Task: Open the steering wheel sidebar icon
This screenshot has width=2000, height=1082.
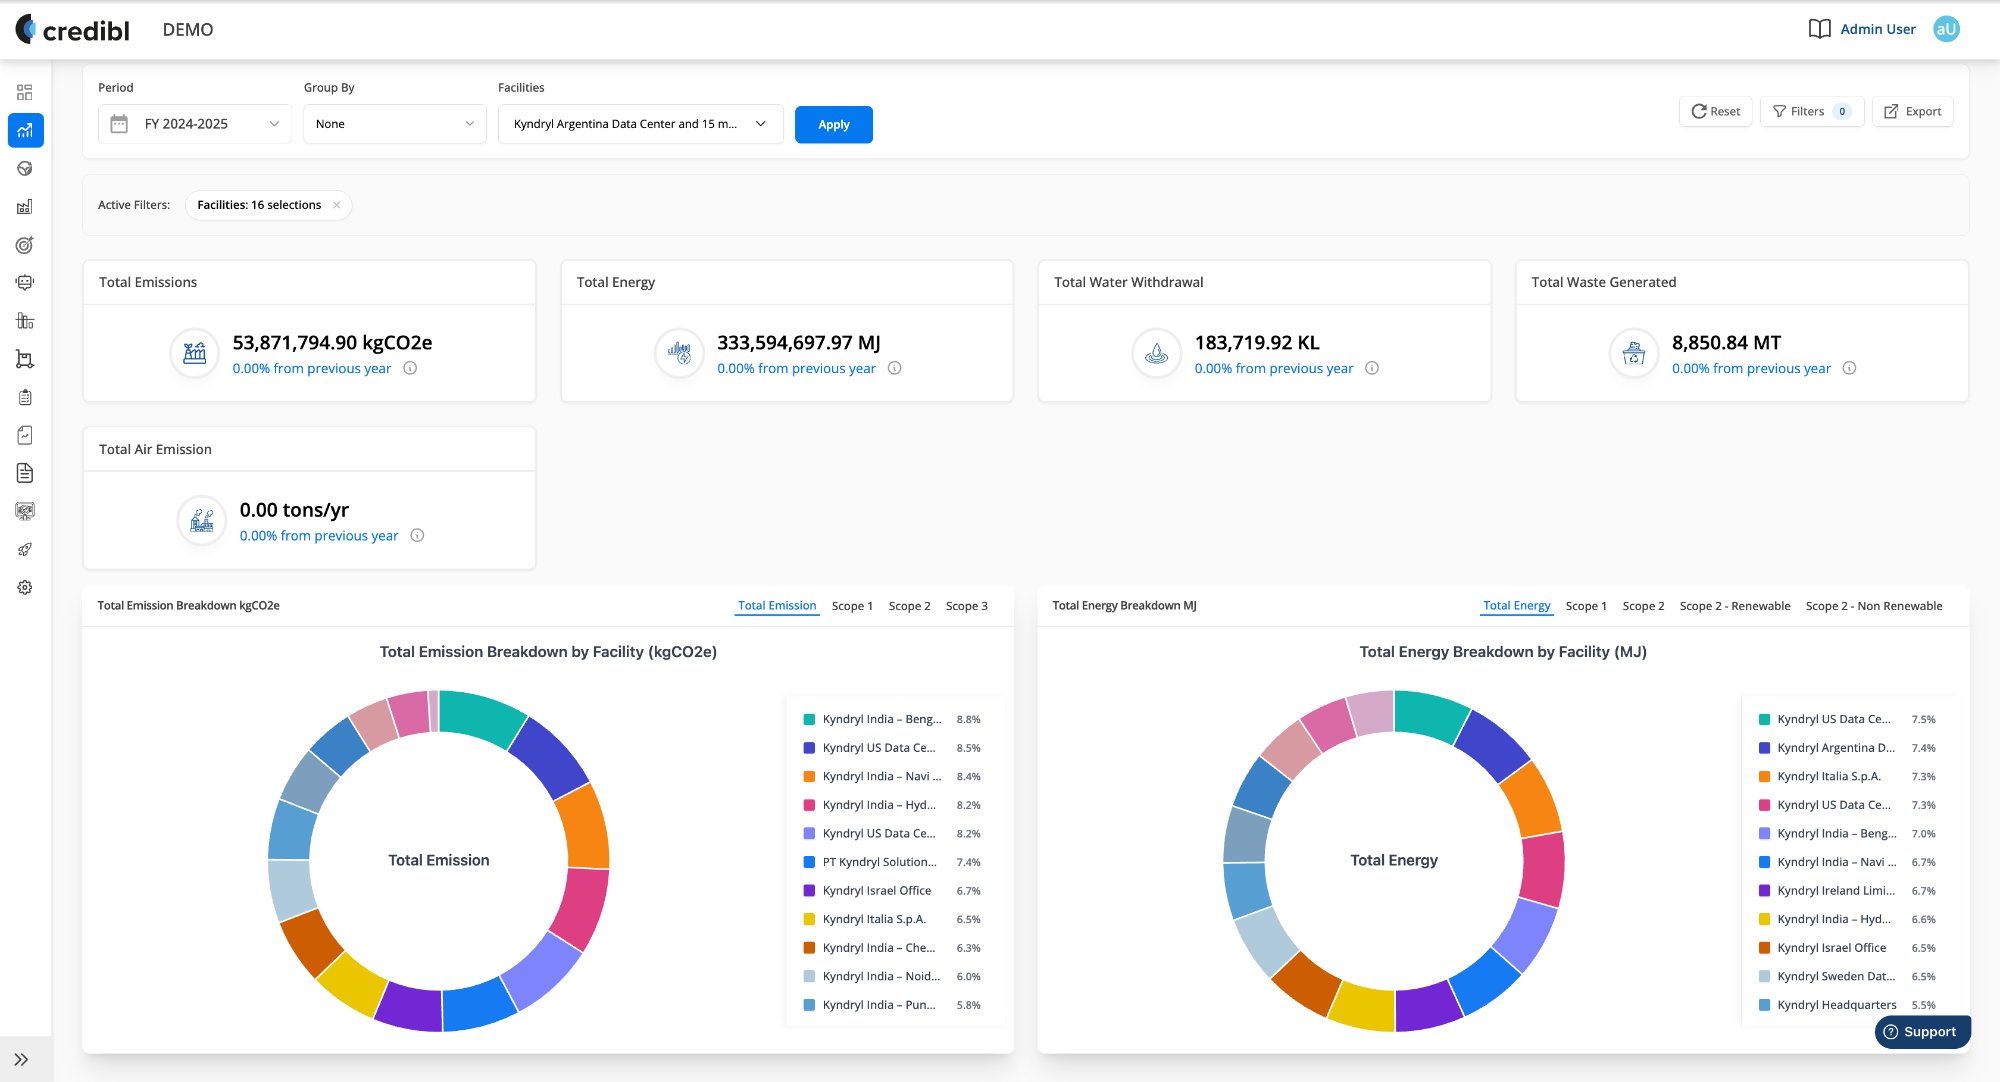Action: pyautogui.click(x=25, y=168)
